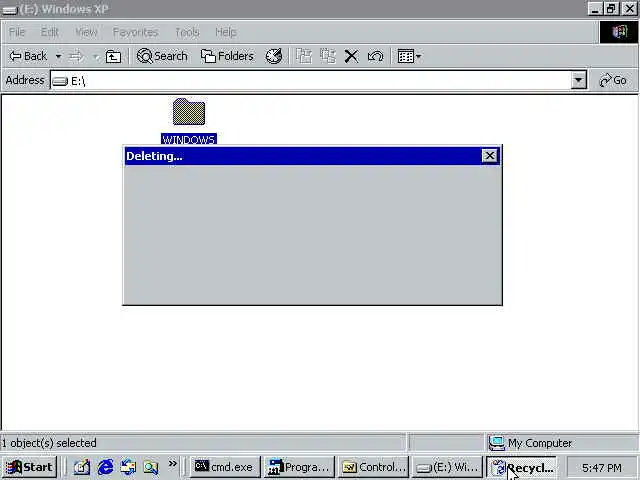Viewport: 640px width, 480px height.
Task: Expand the Address bar dropdown arrow
Action: tap(578, 80)
